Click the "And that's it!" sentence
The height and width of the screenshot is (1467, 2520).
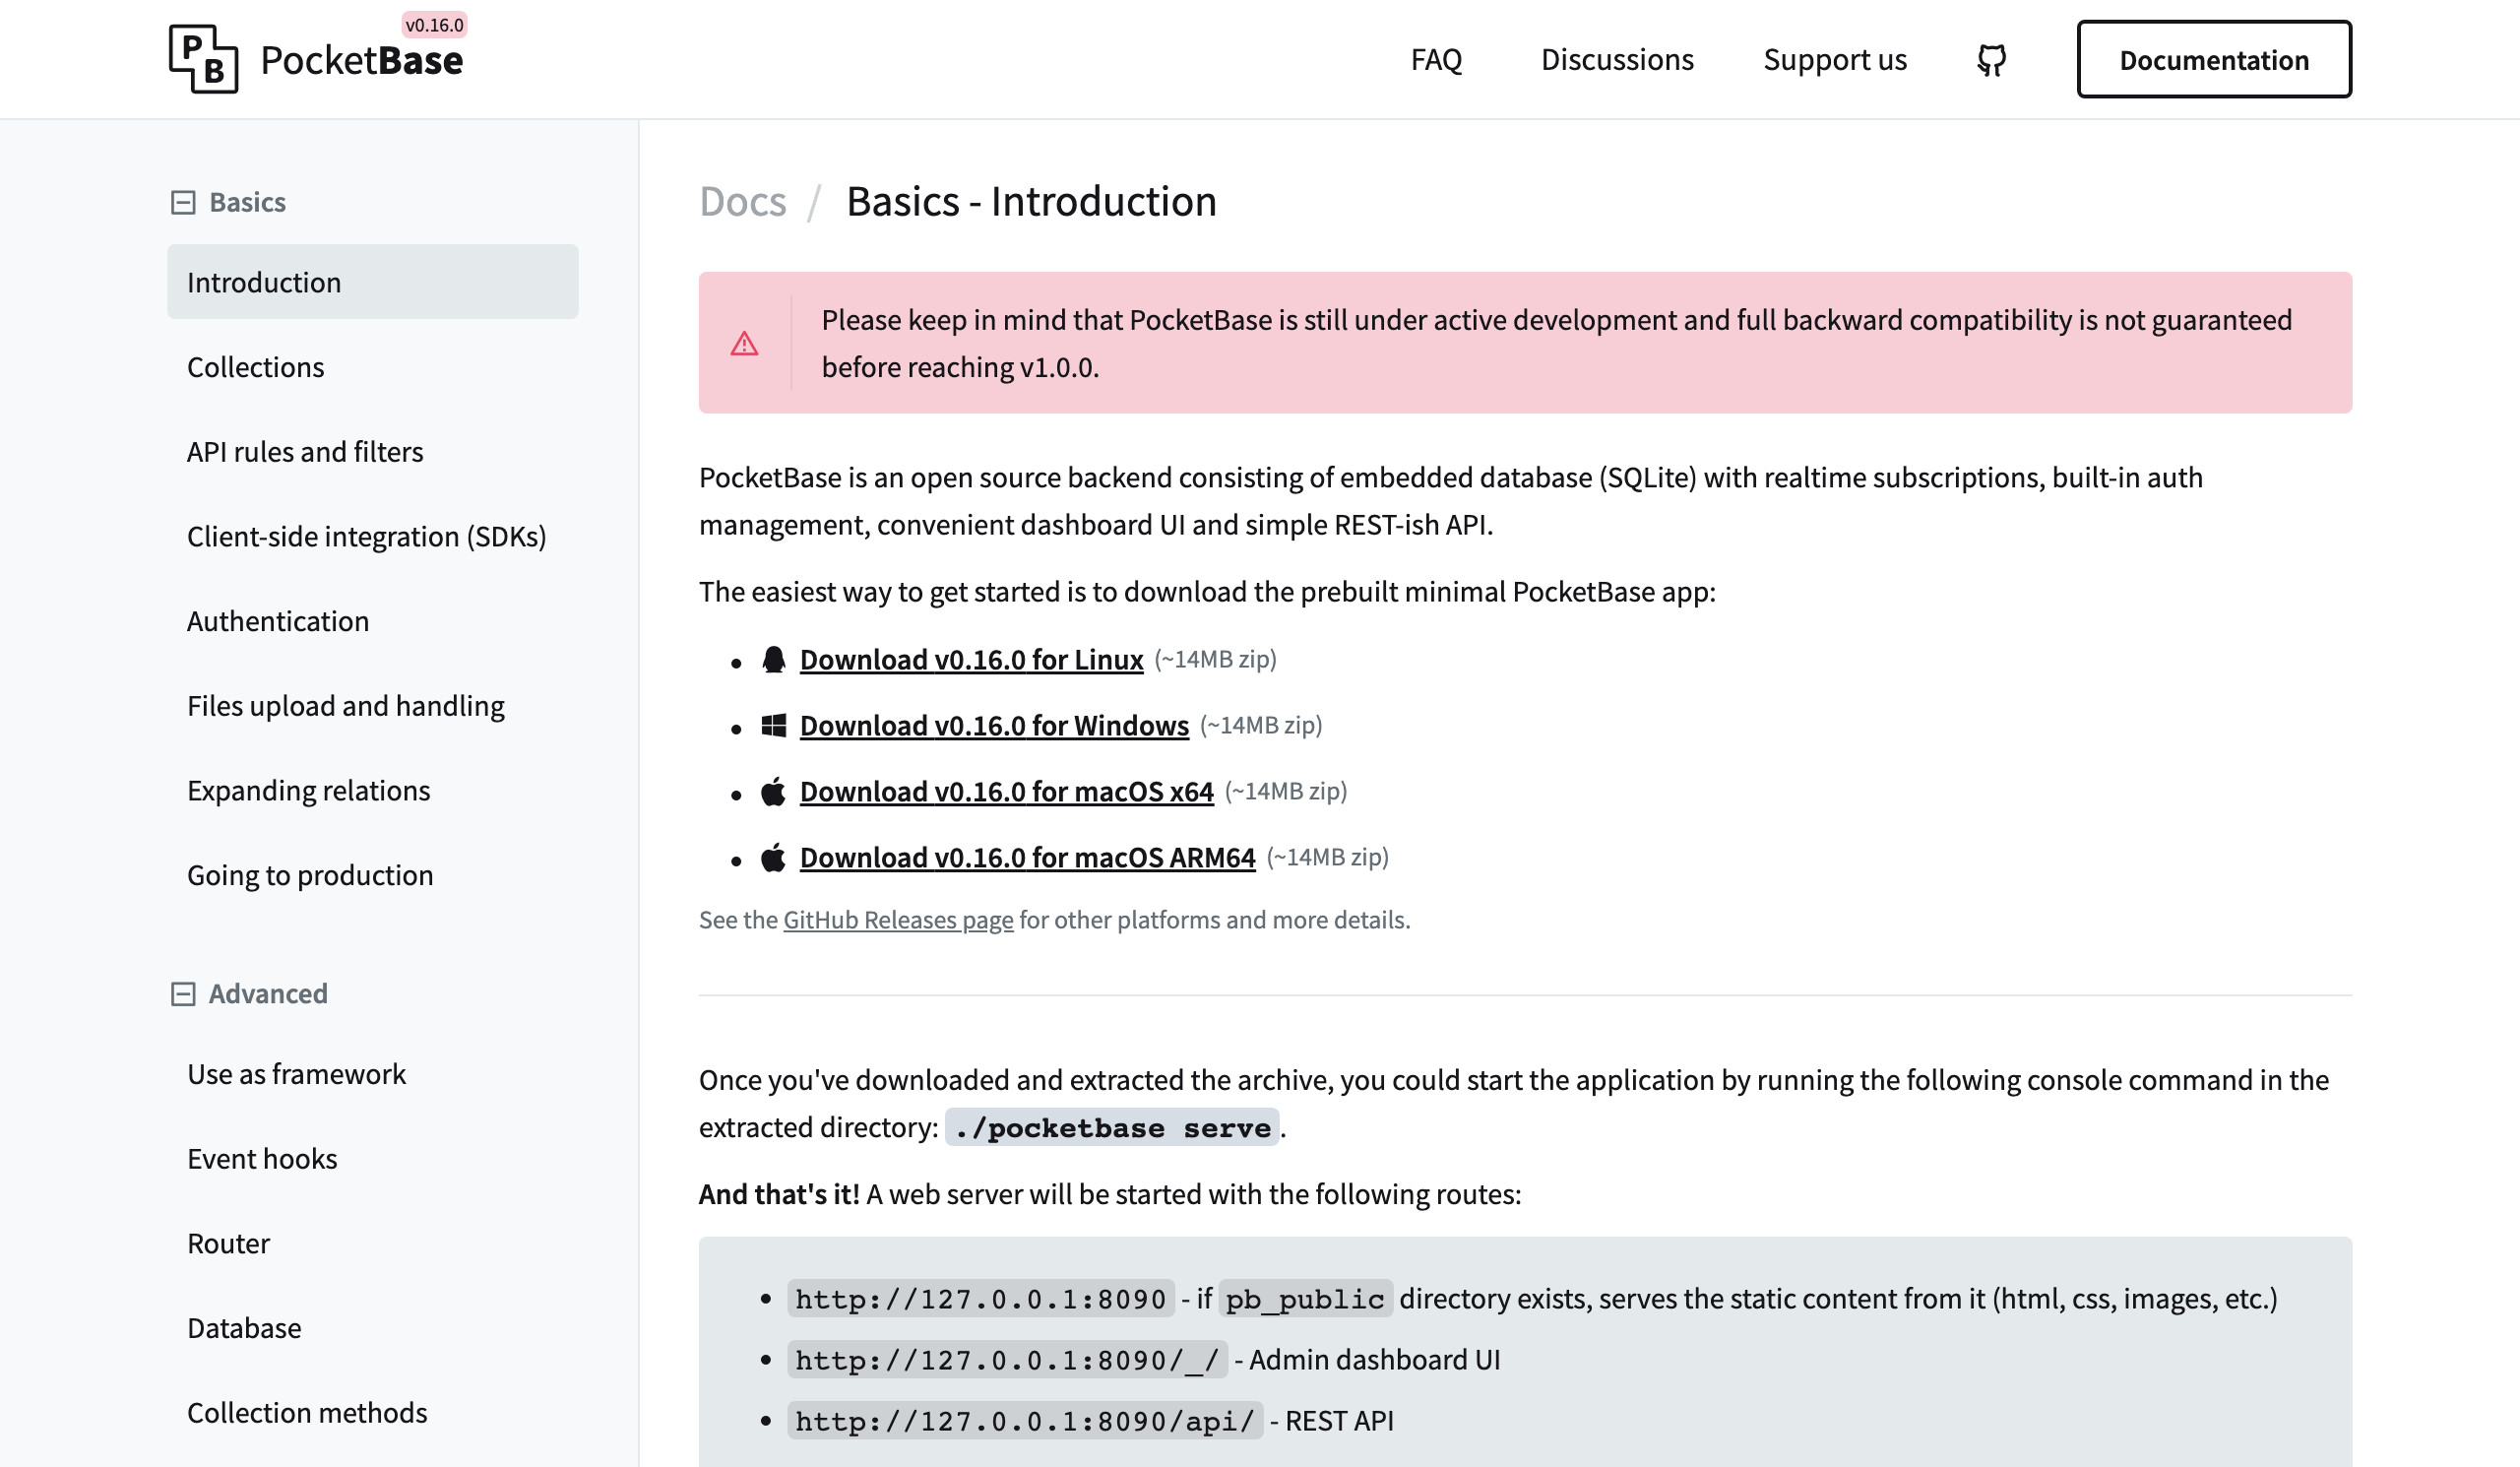pyautogui.click(x=779, y=1195)
